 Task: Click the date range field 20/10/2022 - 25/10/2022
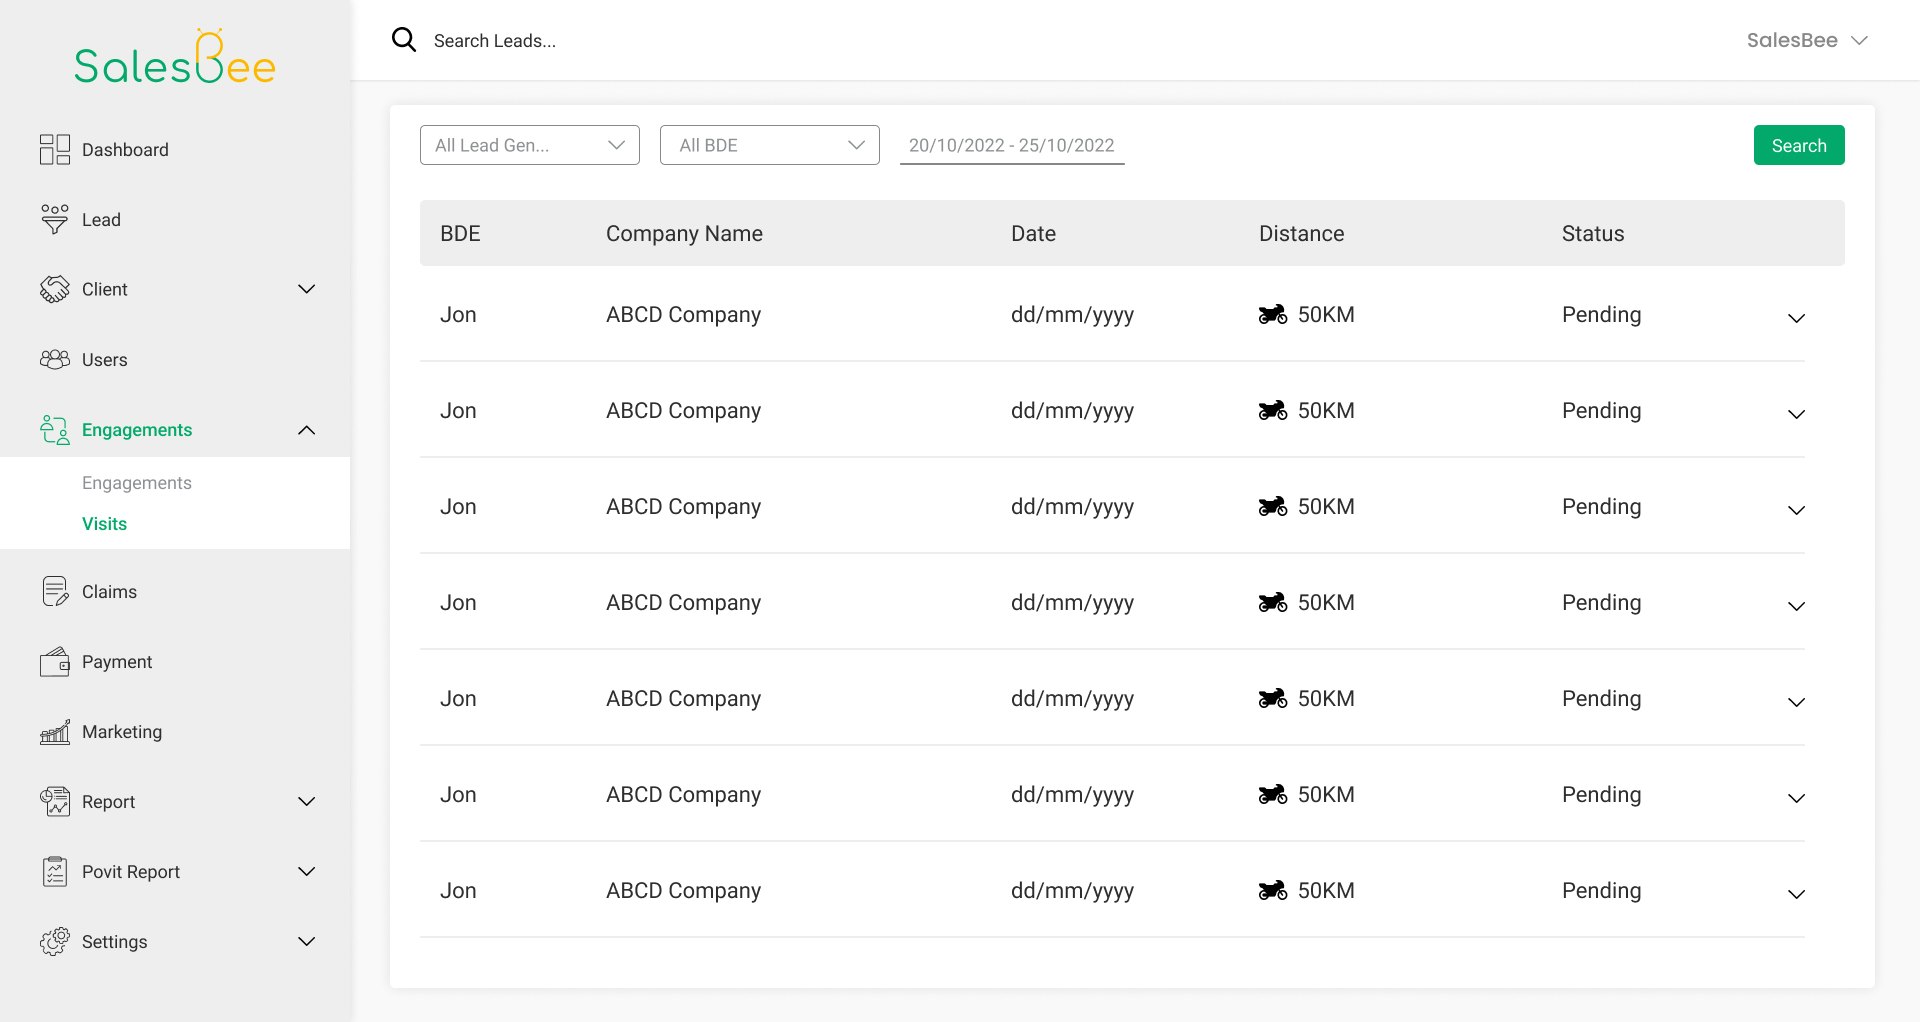click(x=1012, y=145)
